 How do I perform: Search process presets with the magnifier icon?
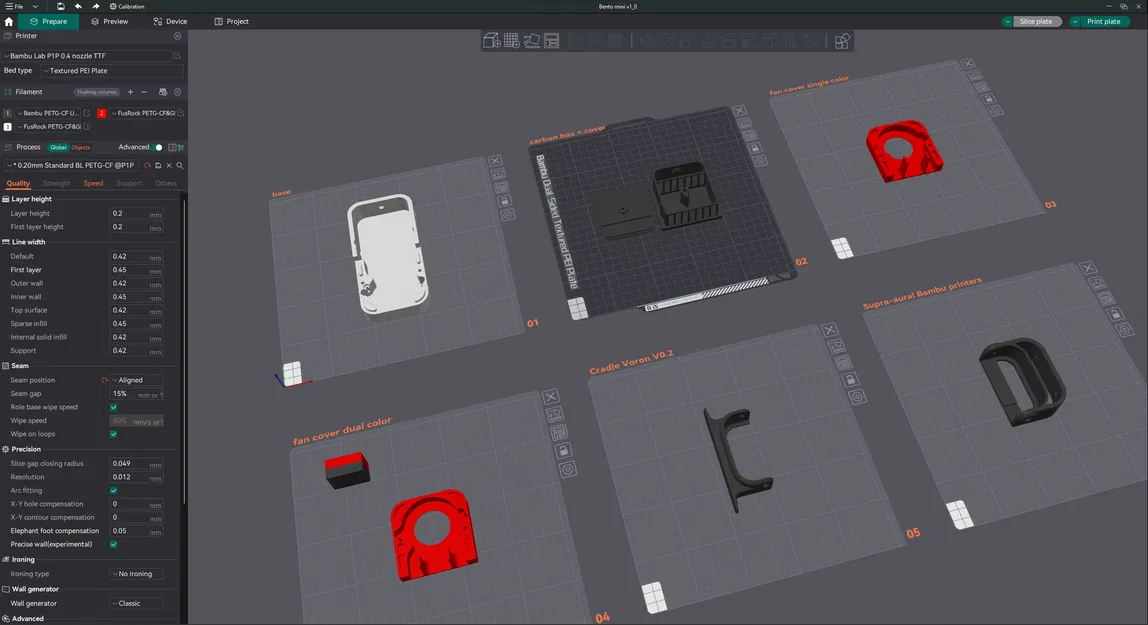(180, 165)
